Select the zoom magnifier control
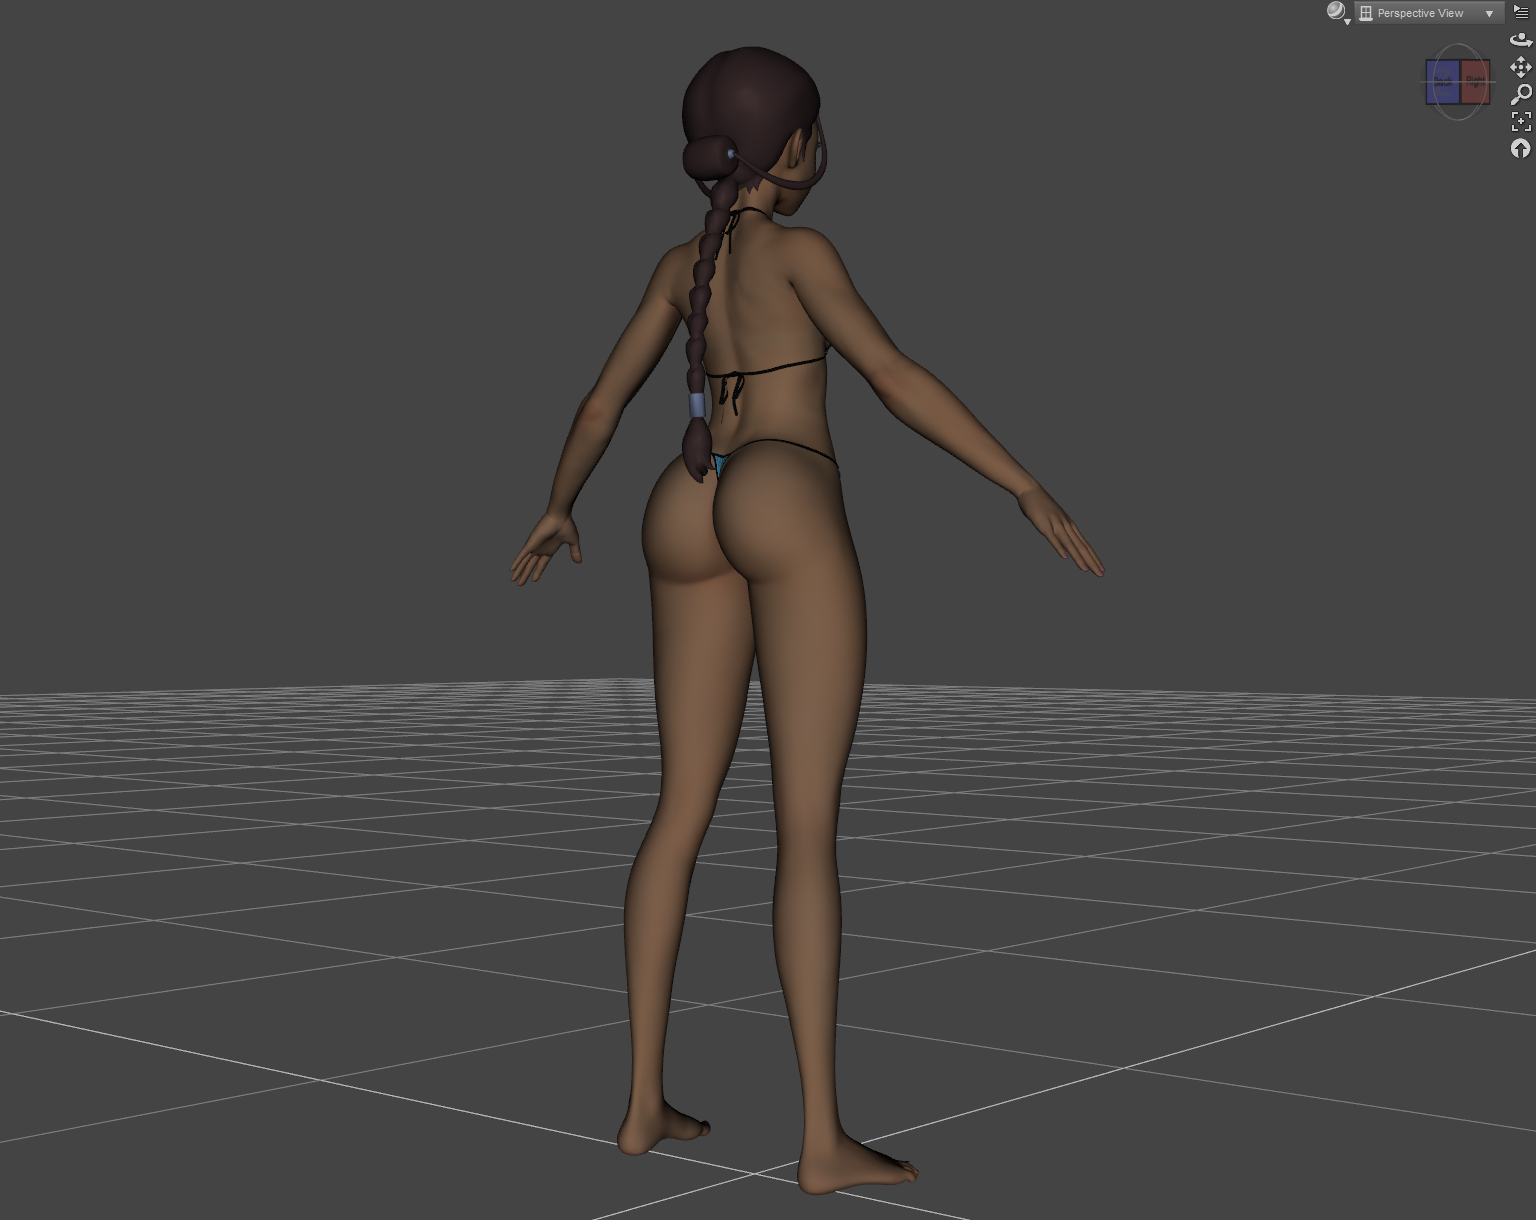1536x1220 pixels. (1521, 94)
